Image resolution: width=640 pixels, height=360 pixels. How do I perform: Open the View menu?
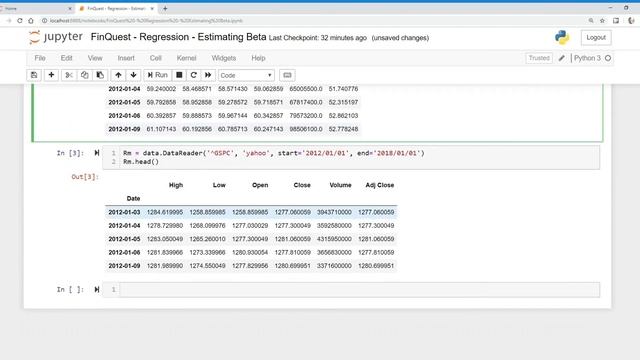[x=95, y=58]
